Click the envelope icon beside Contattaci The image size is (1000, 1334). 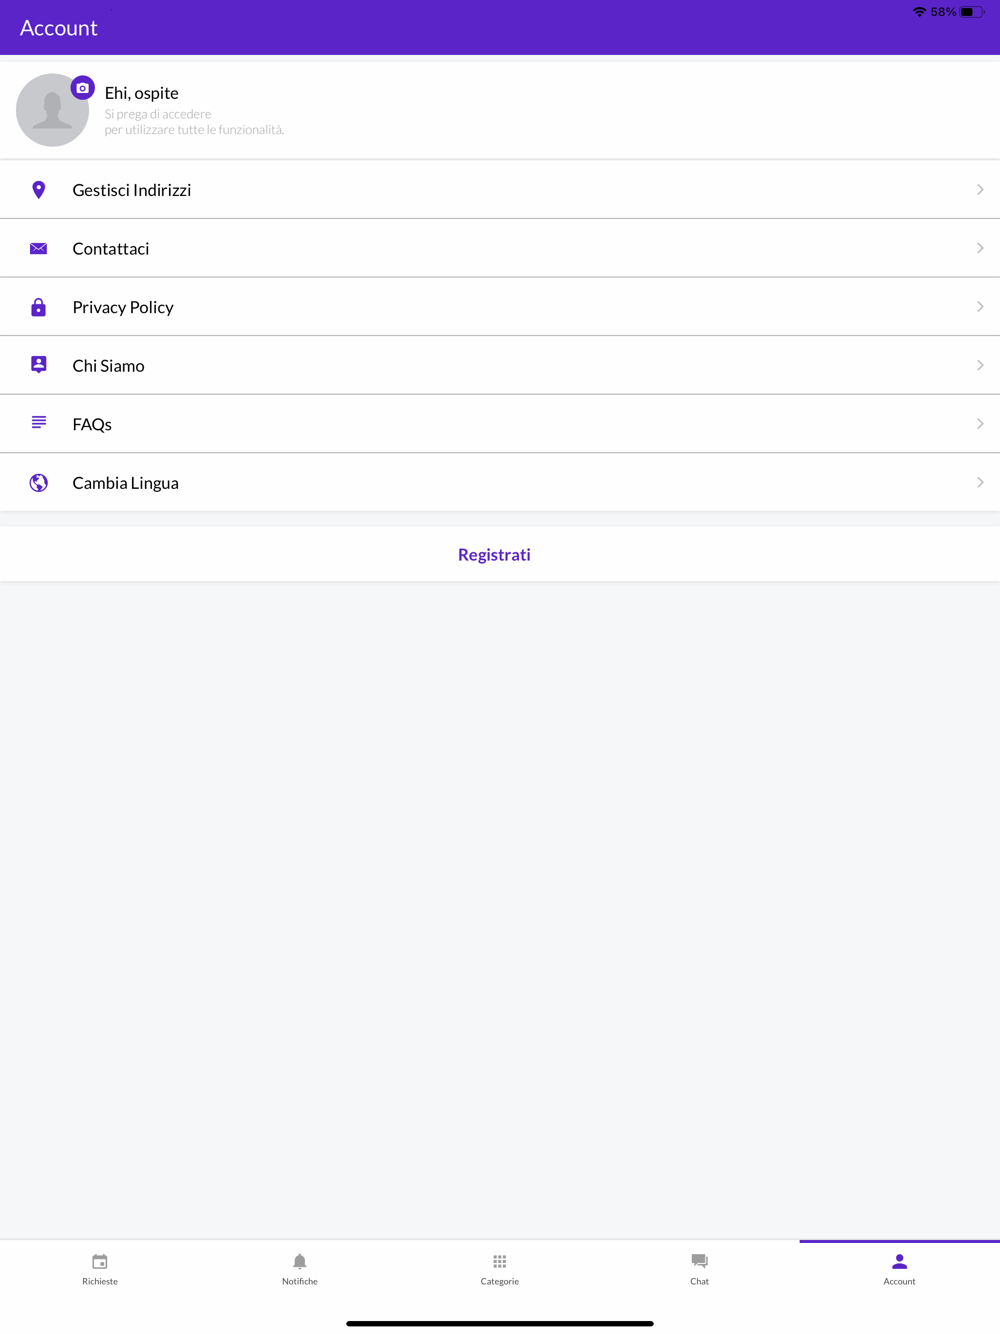tap(39, 248)
